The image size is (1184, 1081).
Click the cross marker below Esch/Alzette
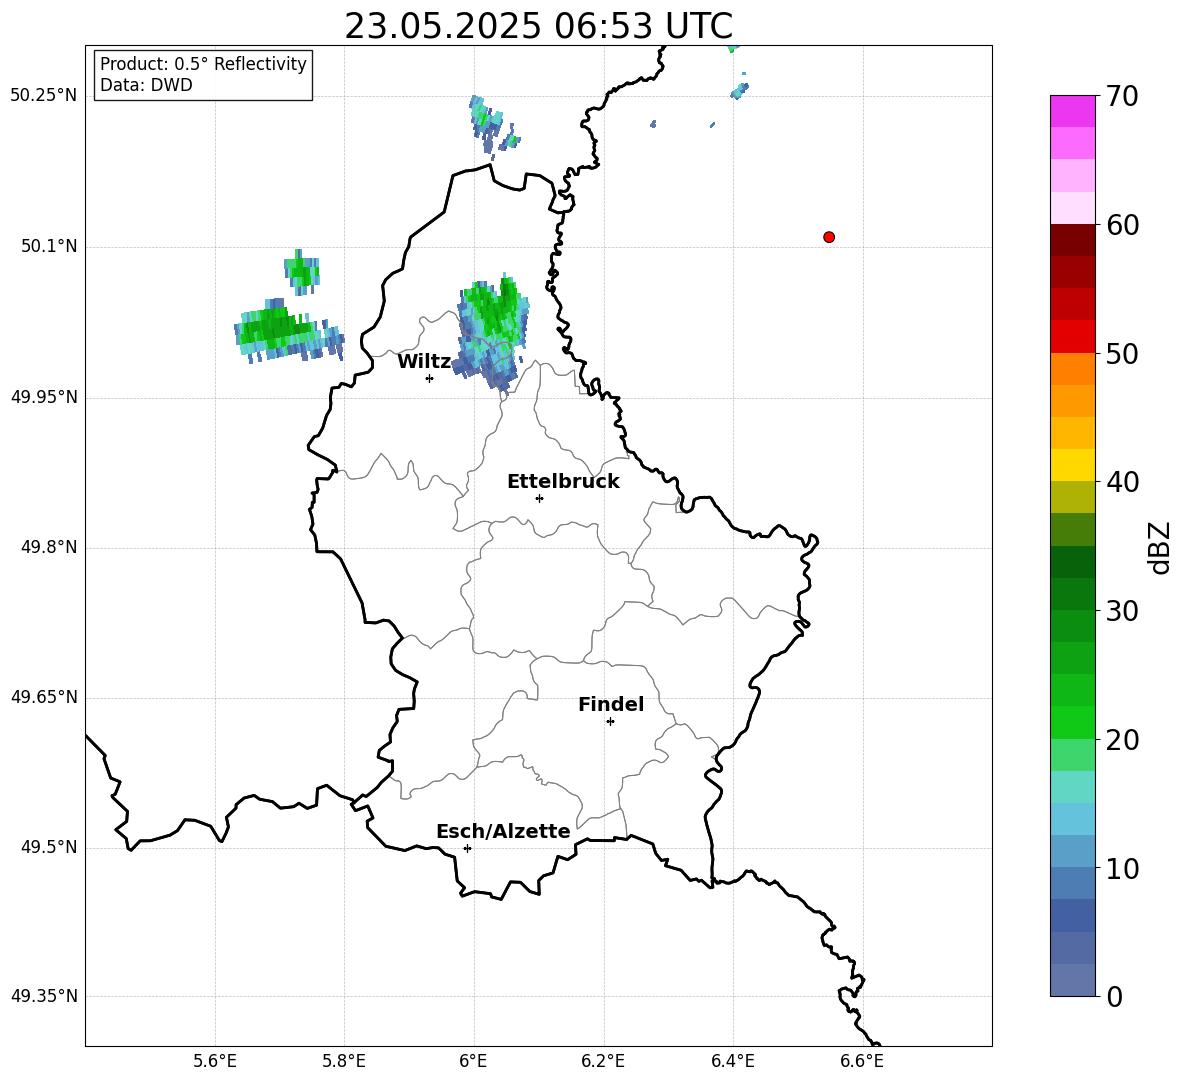467,848
